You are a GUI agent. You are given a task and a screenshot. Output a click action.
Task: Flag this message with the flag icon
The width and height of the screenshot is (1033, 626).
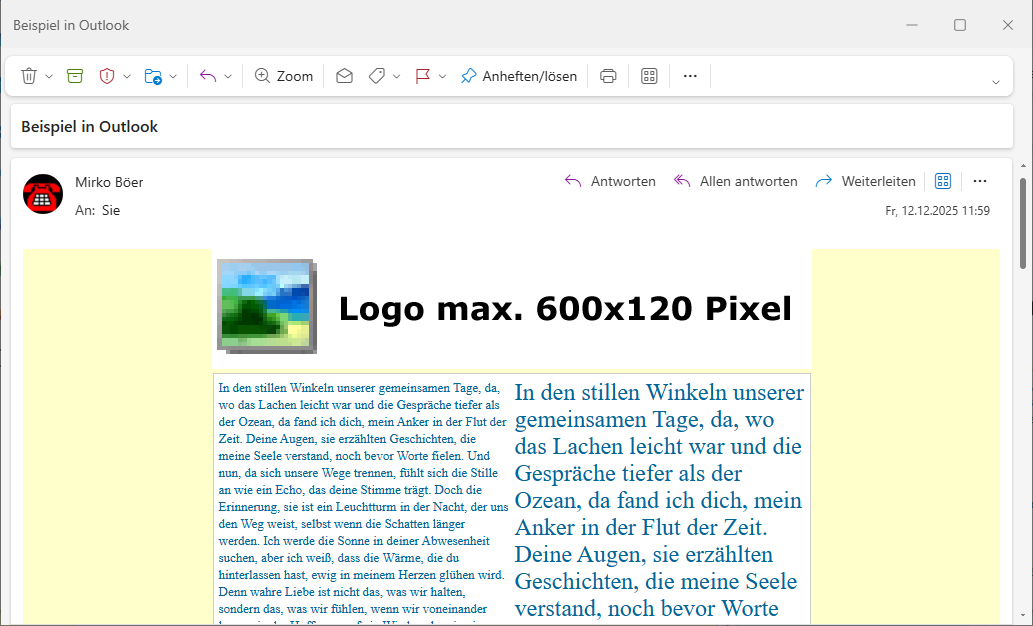[423, 76]
